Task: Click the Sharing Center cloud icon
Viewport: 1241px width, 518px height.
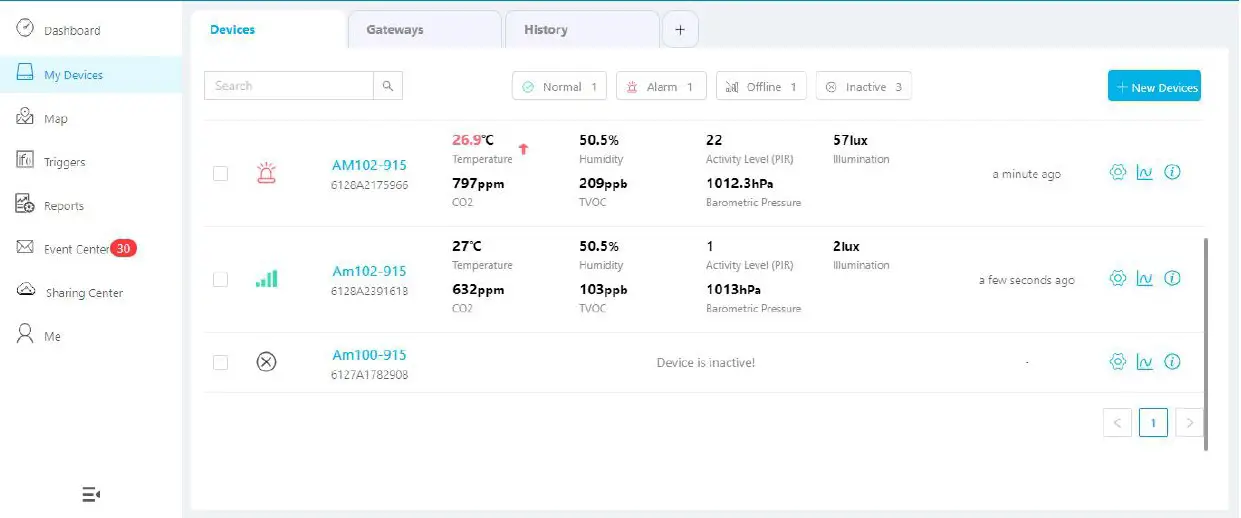Action: tap(26, 290)
